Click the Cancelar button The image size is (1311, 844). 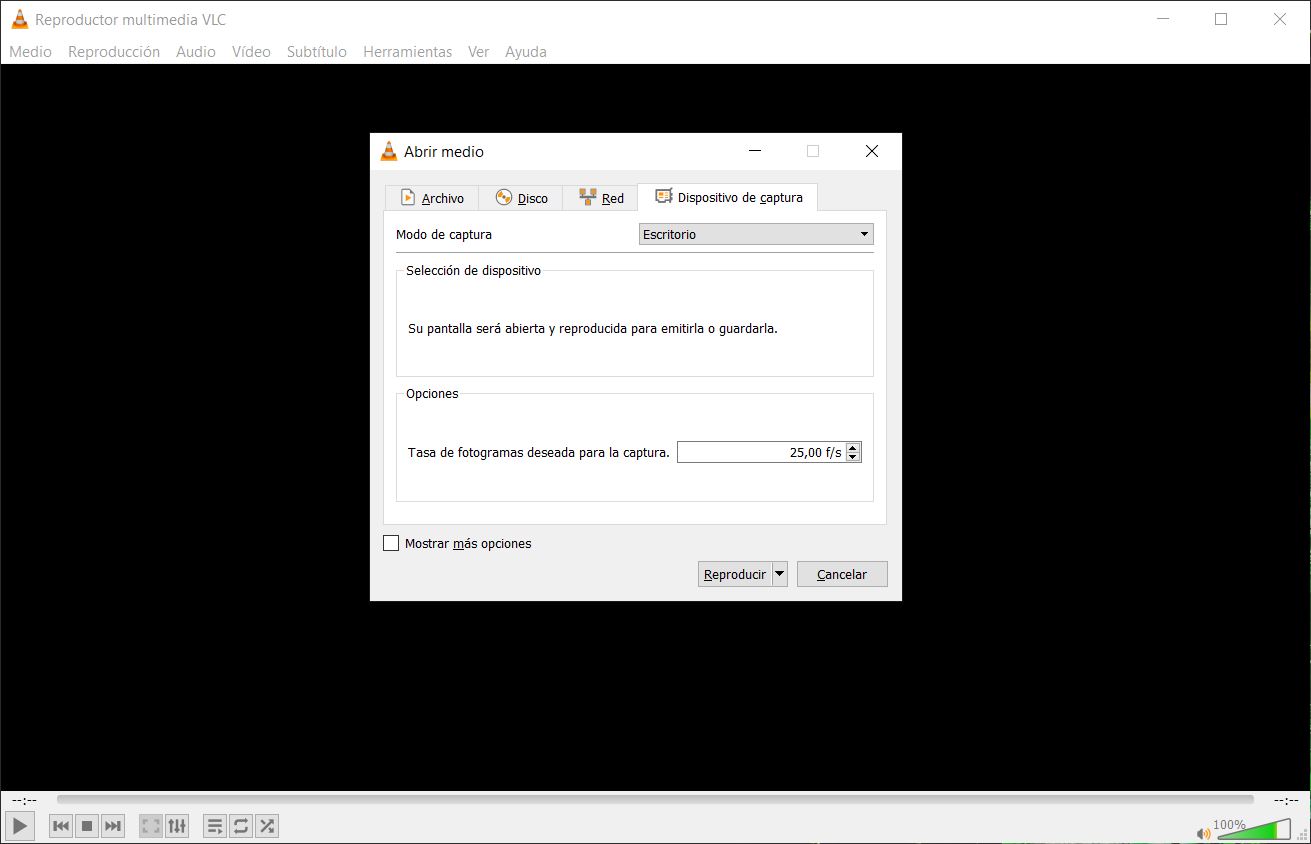pyautogui.click(x=841, y=574)
